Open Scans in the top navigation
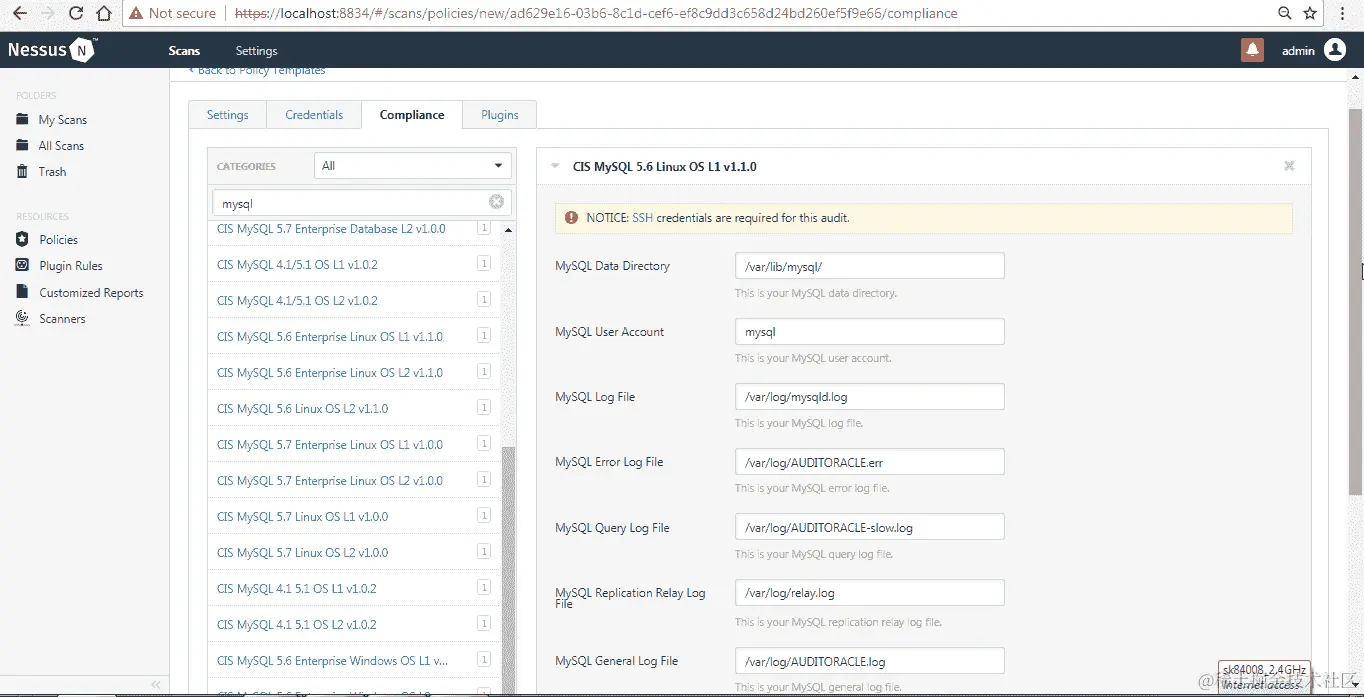1364x697 pixels. (184, 50)
